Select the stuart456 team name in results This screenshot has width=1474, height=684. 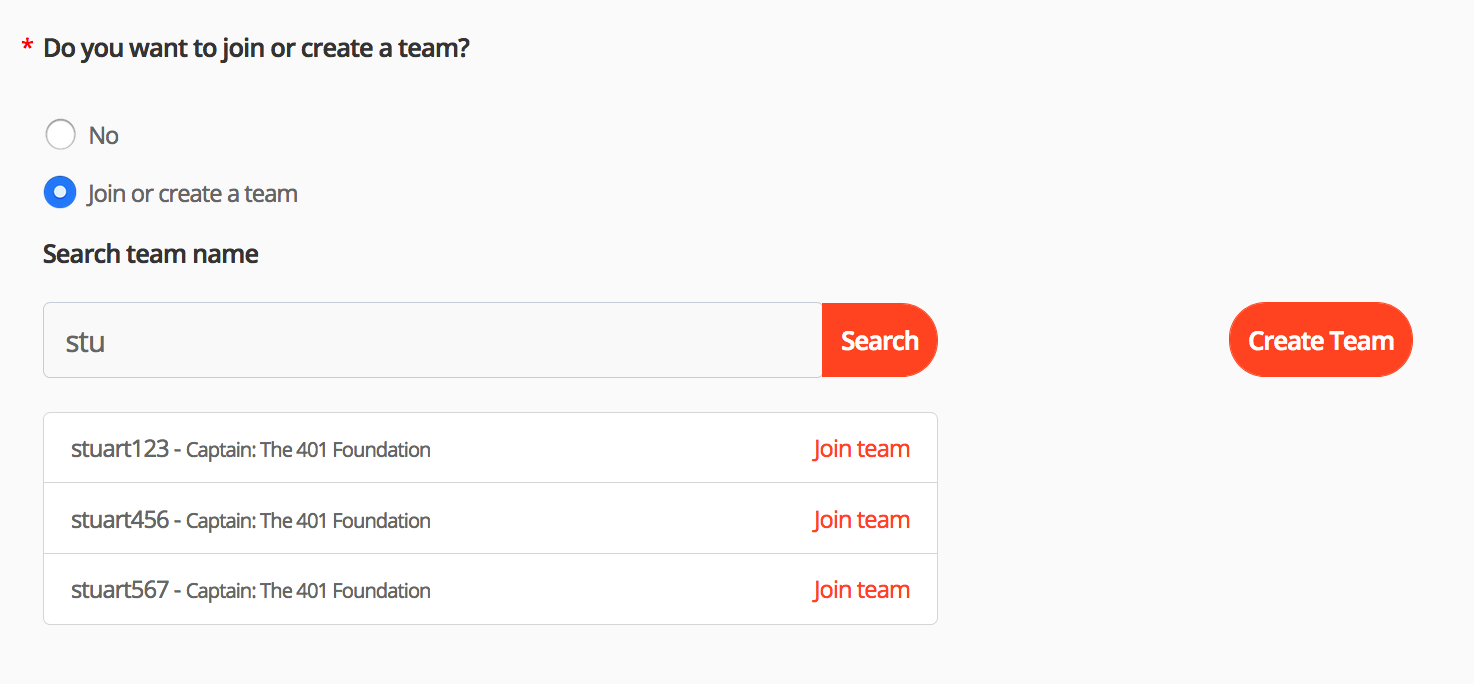(x=120, y=520)
